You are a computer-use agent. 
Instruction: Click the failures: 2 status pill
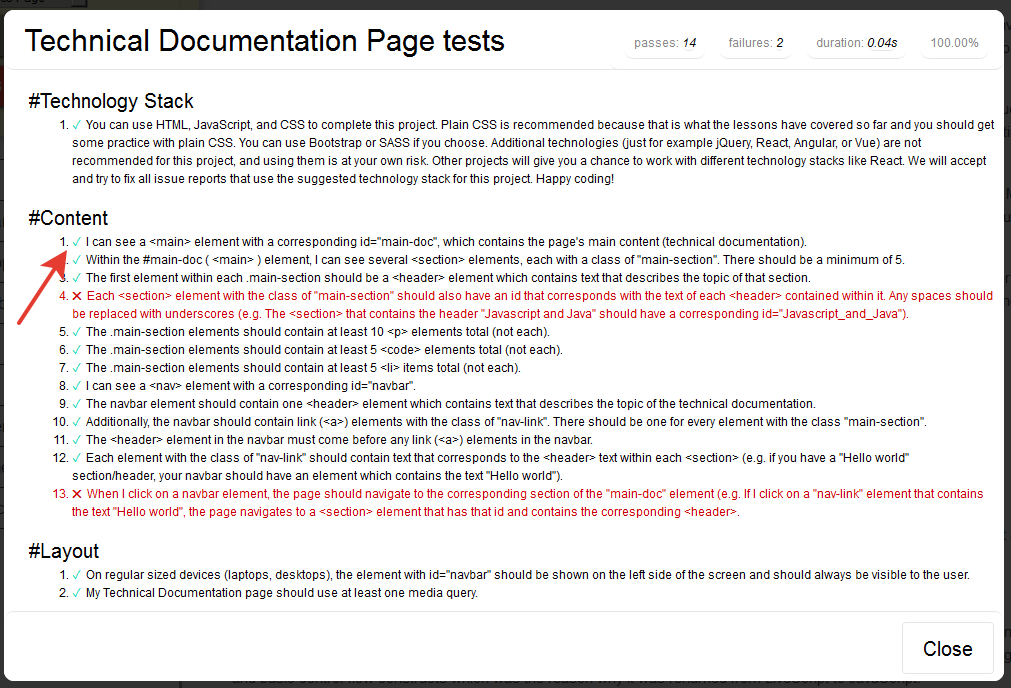click(x=755, y=43)
